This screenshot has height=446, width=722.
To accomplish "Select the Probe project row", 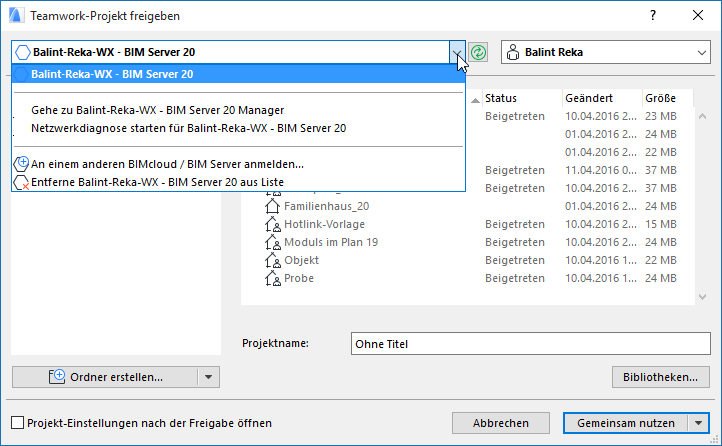I will click(x=467, y=278).
